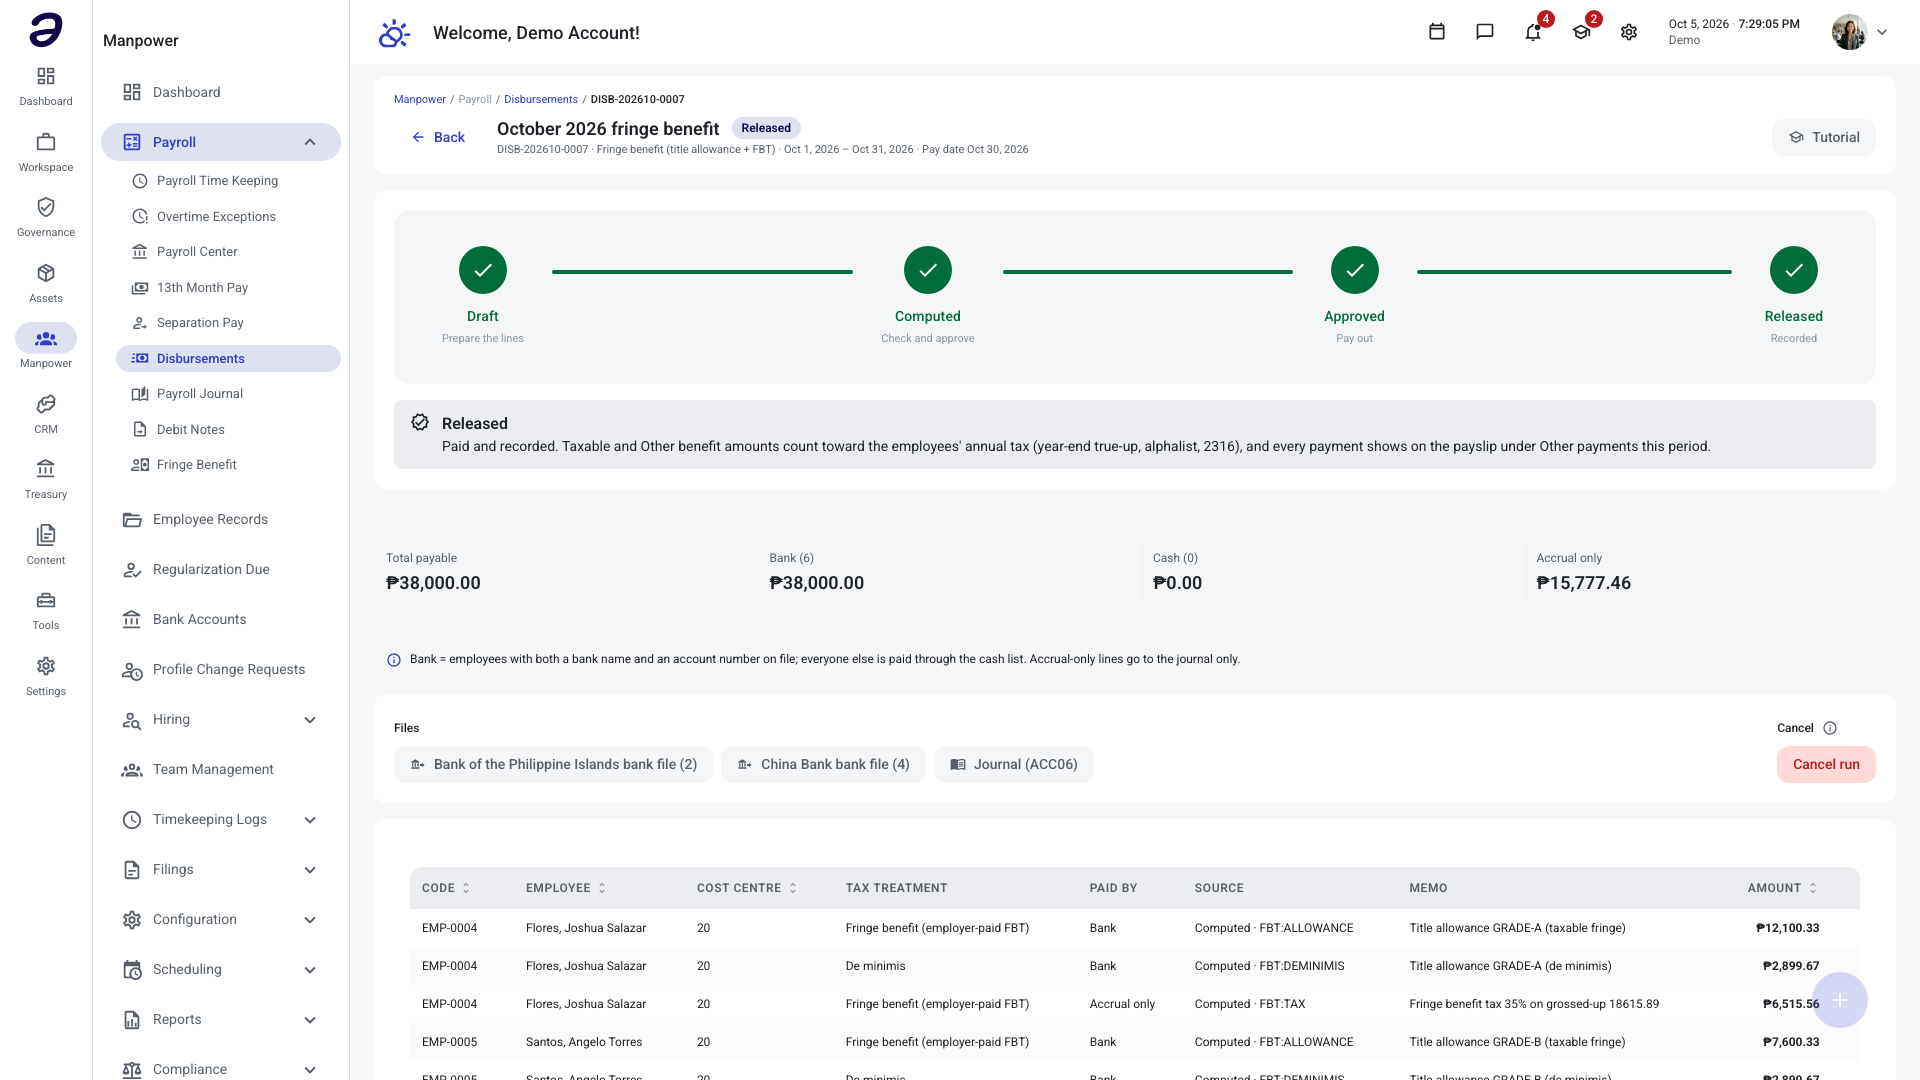This screenshot has height=1080, width=1920.
Task: Click the Back button
Action: [438, 137]
